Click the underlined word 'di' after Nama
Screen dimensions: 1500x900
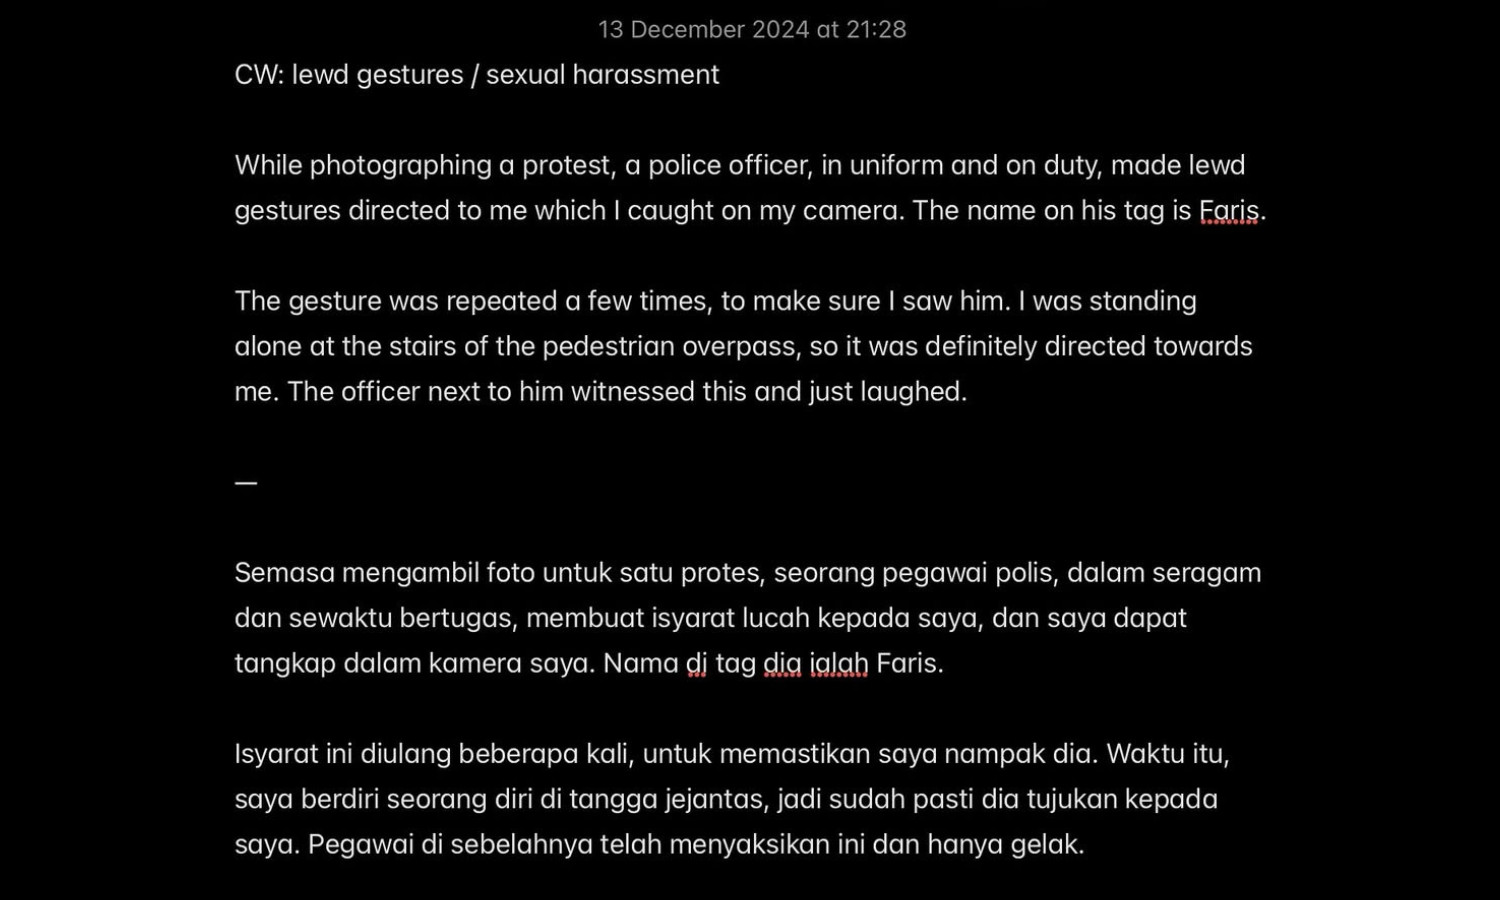[x=696, y=664]
